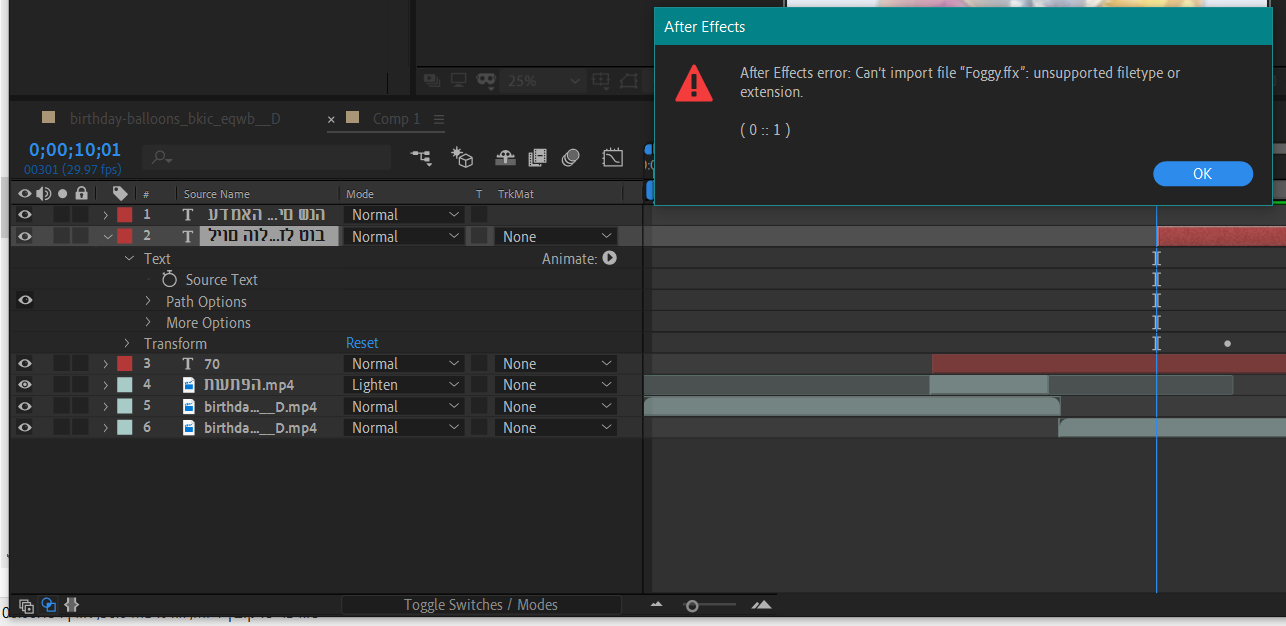Expand the Transform group chevron
Viewport: 1286px width, 626px height.
127,343
